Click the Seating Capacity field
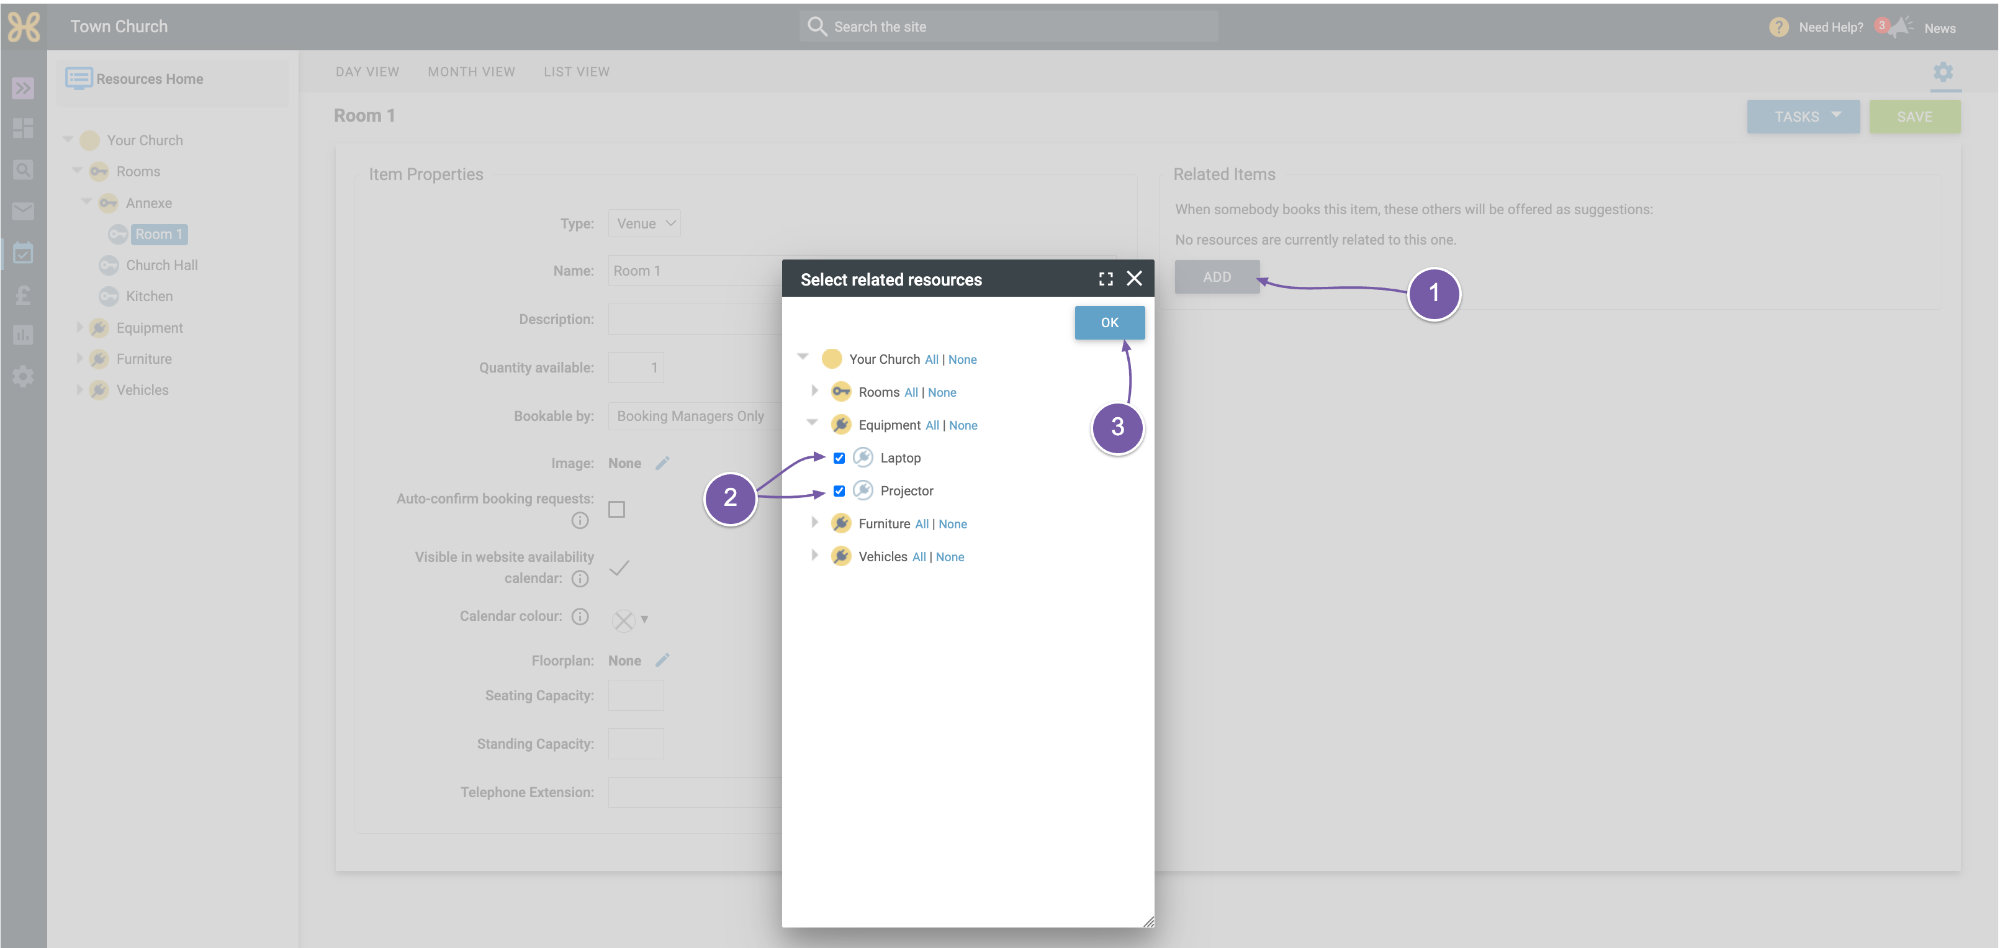The image size is (2000, 948). coord(636,696)
